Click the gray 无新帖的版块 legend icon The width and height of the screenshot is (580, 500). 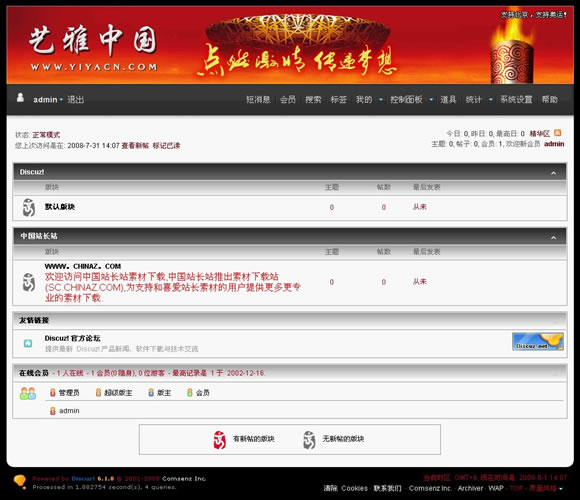309,440
